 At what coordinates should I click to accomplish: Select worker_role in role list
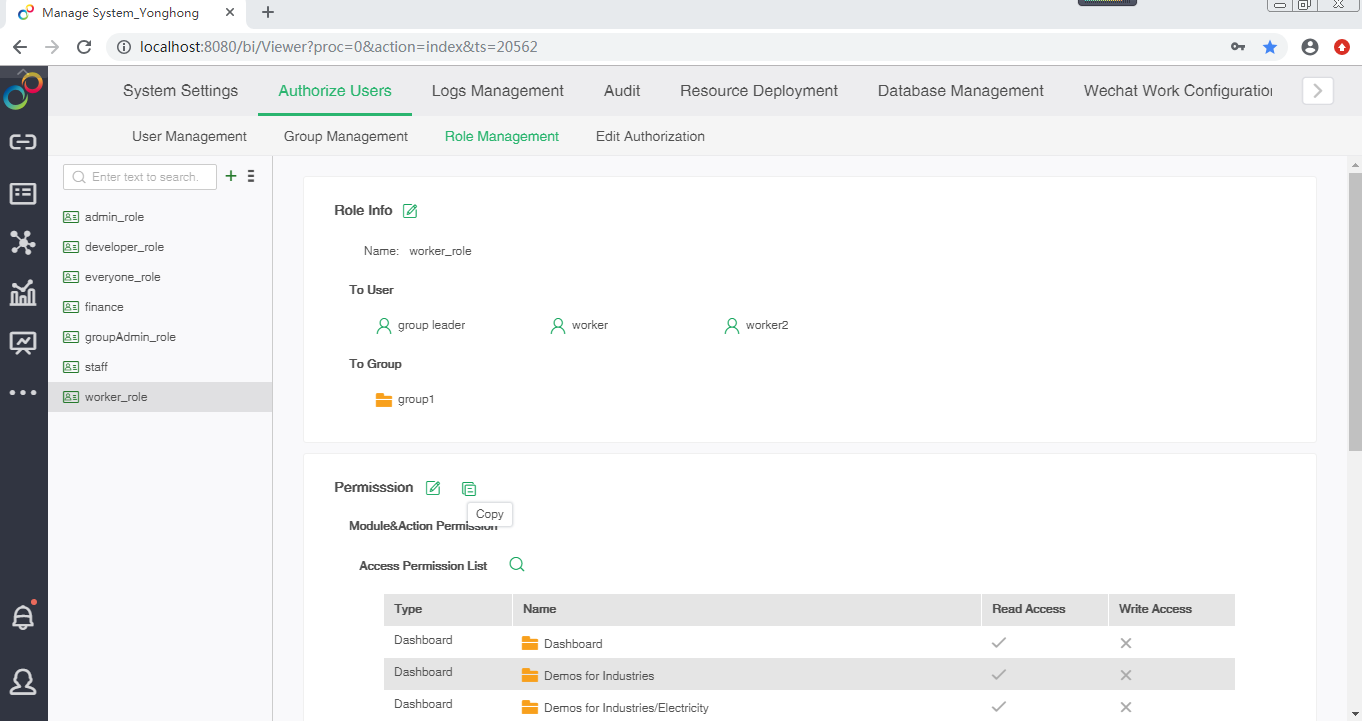(x=160, y=397)
